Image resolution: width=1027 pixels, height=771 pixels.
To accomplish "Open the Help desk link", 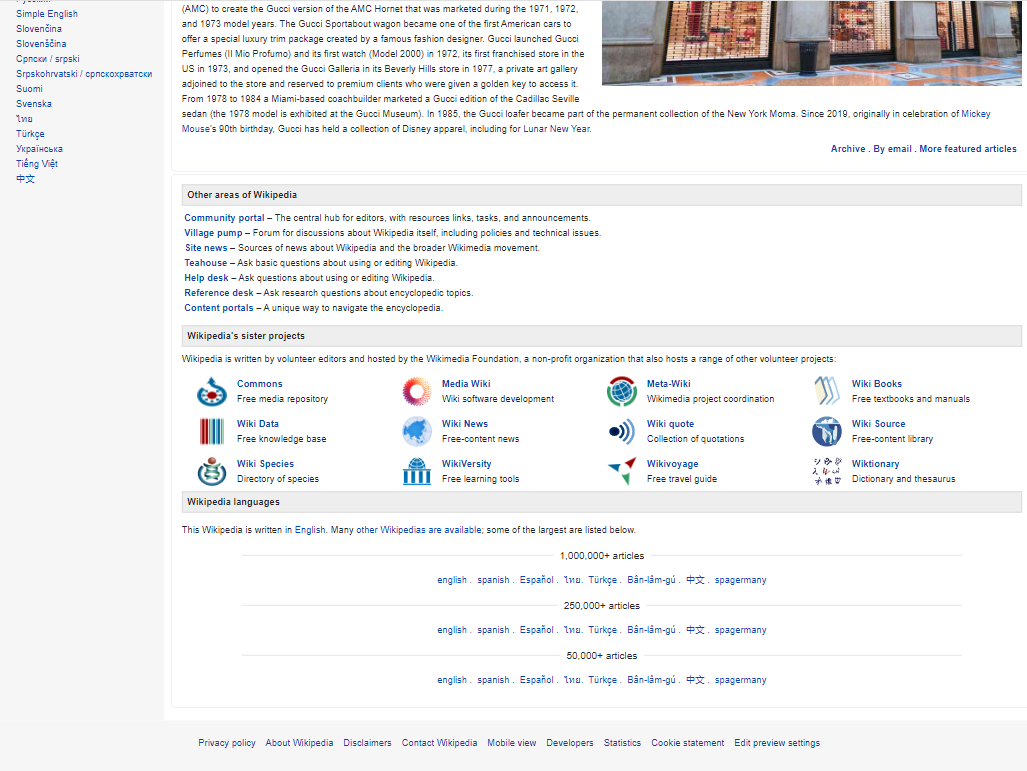I will [206, 278].
